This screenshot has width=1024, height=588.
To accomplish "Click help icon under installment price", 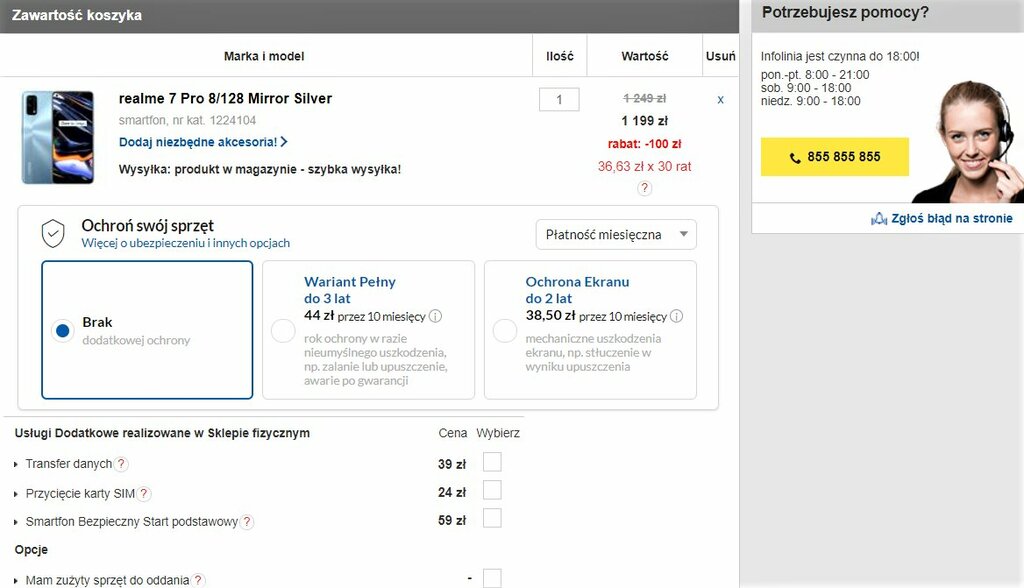I will click(x=644, y=188).
